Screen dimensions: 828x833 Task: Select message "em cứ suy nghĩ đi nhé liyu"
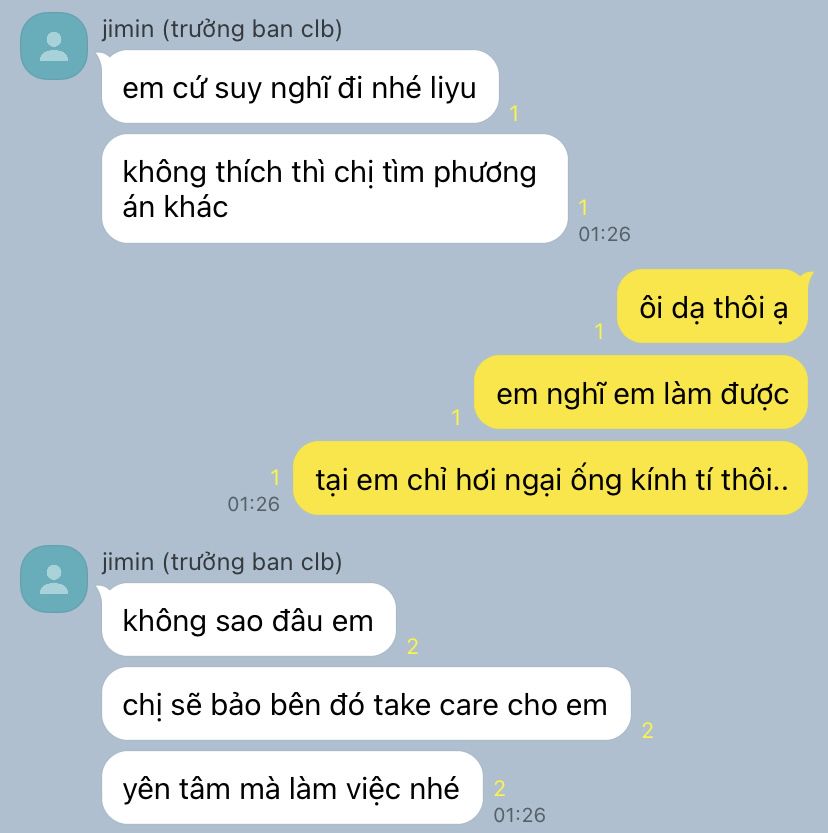(x=300, y=87)
